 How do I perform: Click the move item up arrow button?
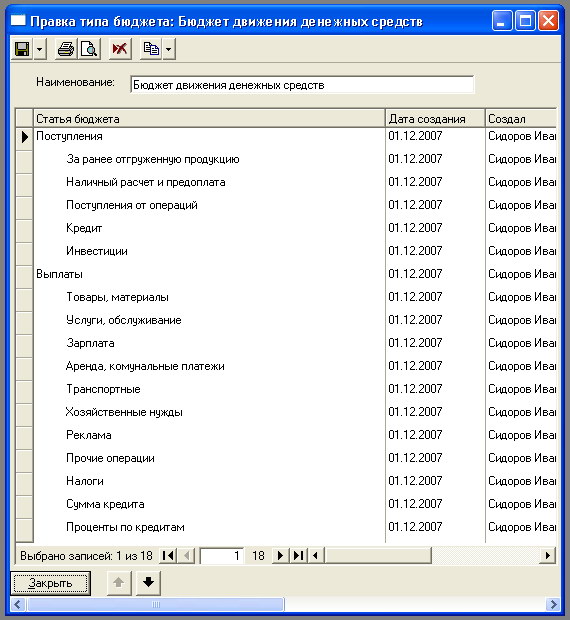(x=119, y=583)
